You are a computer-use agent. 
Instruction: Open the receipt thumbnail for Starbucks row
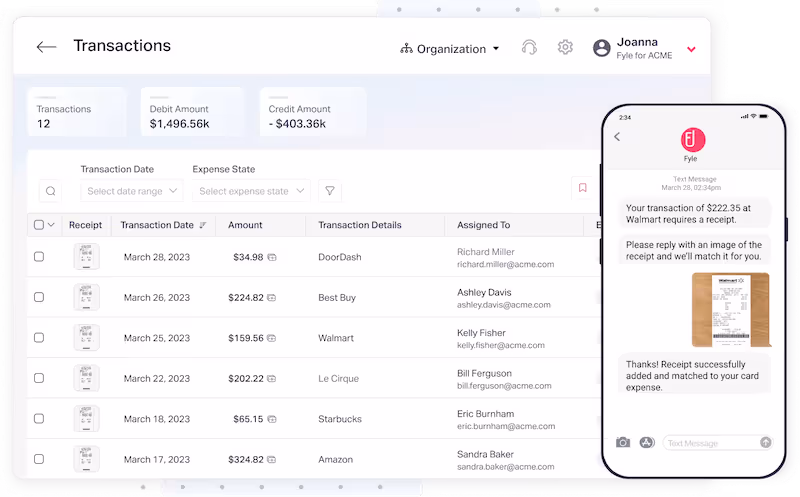coord(86,418)
